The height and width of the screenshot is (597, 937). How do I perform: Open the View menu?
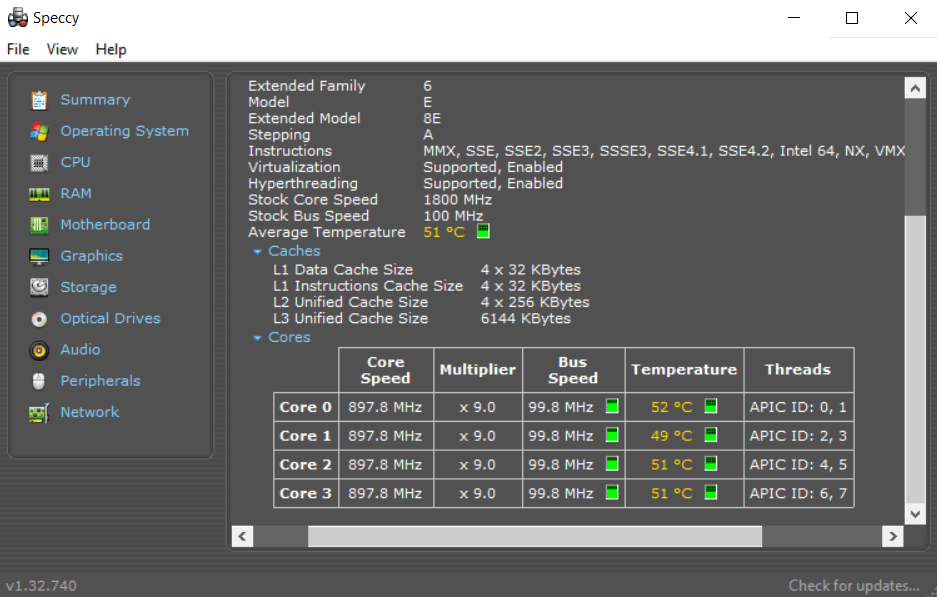62,49
